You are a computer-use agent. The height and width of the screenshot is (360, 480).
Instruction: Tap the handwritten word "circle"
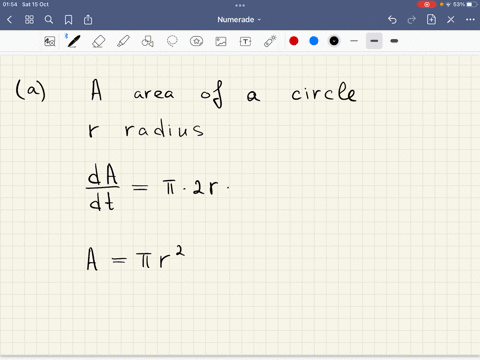[x=324, y=92]
